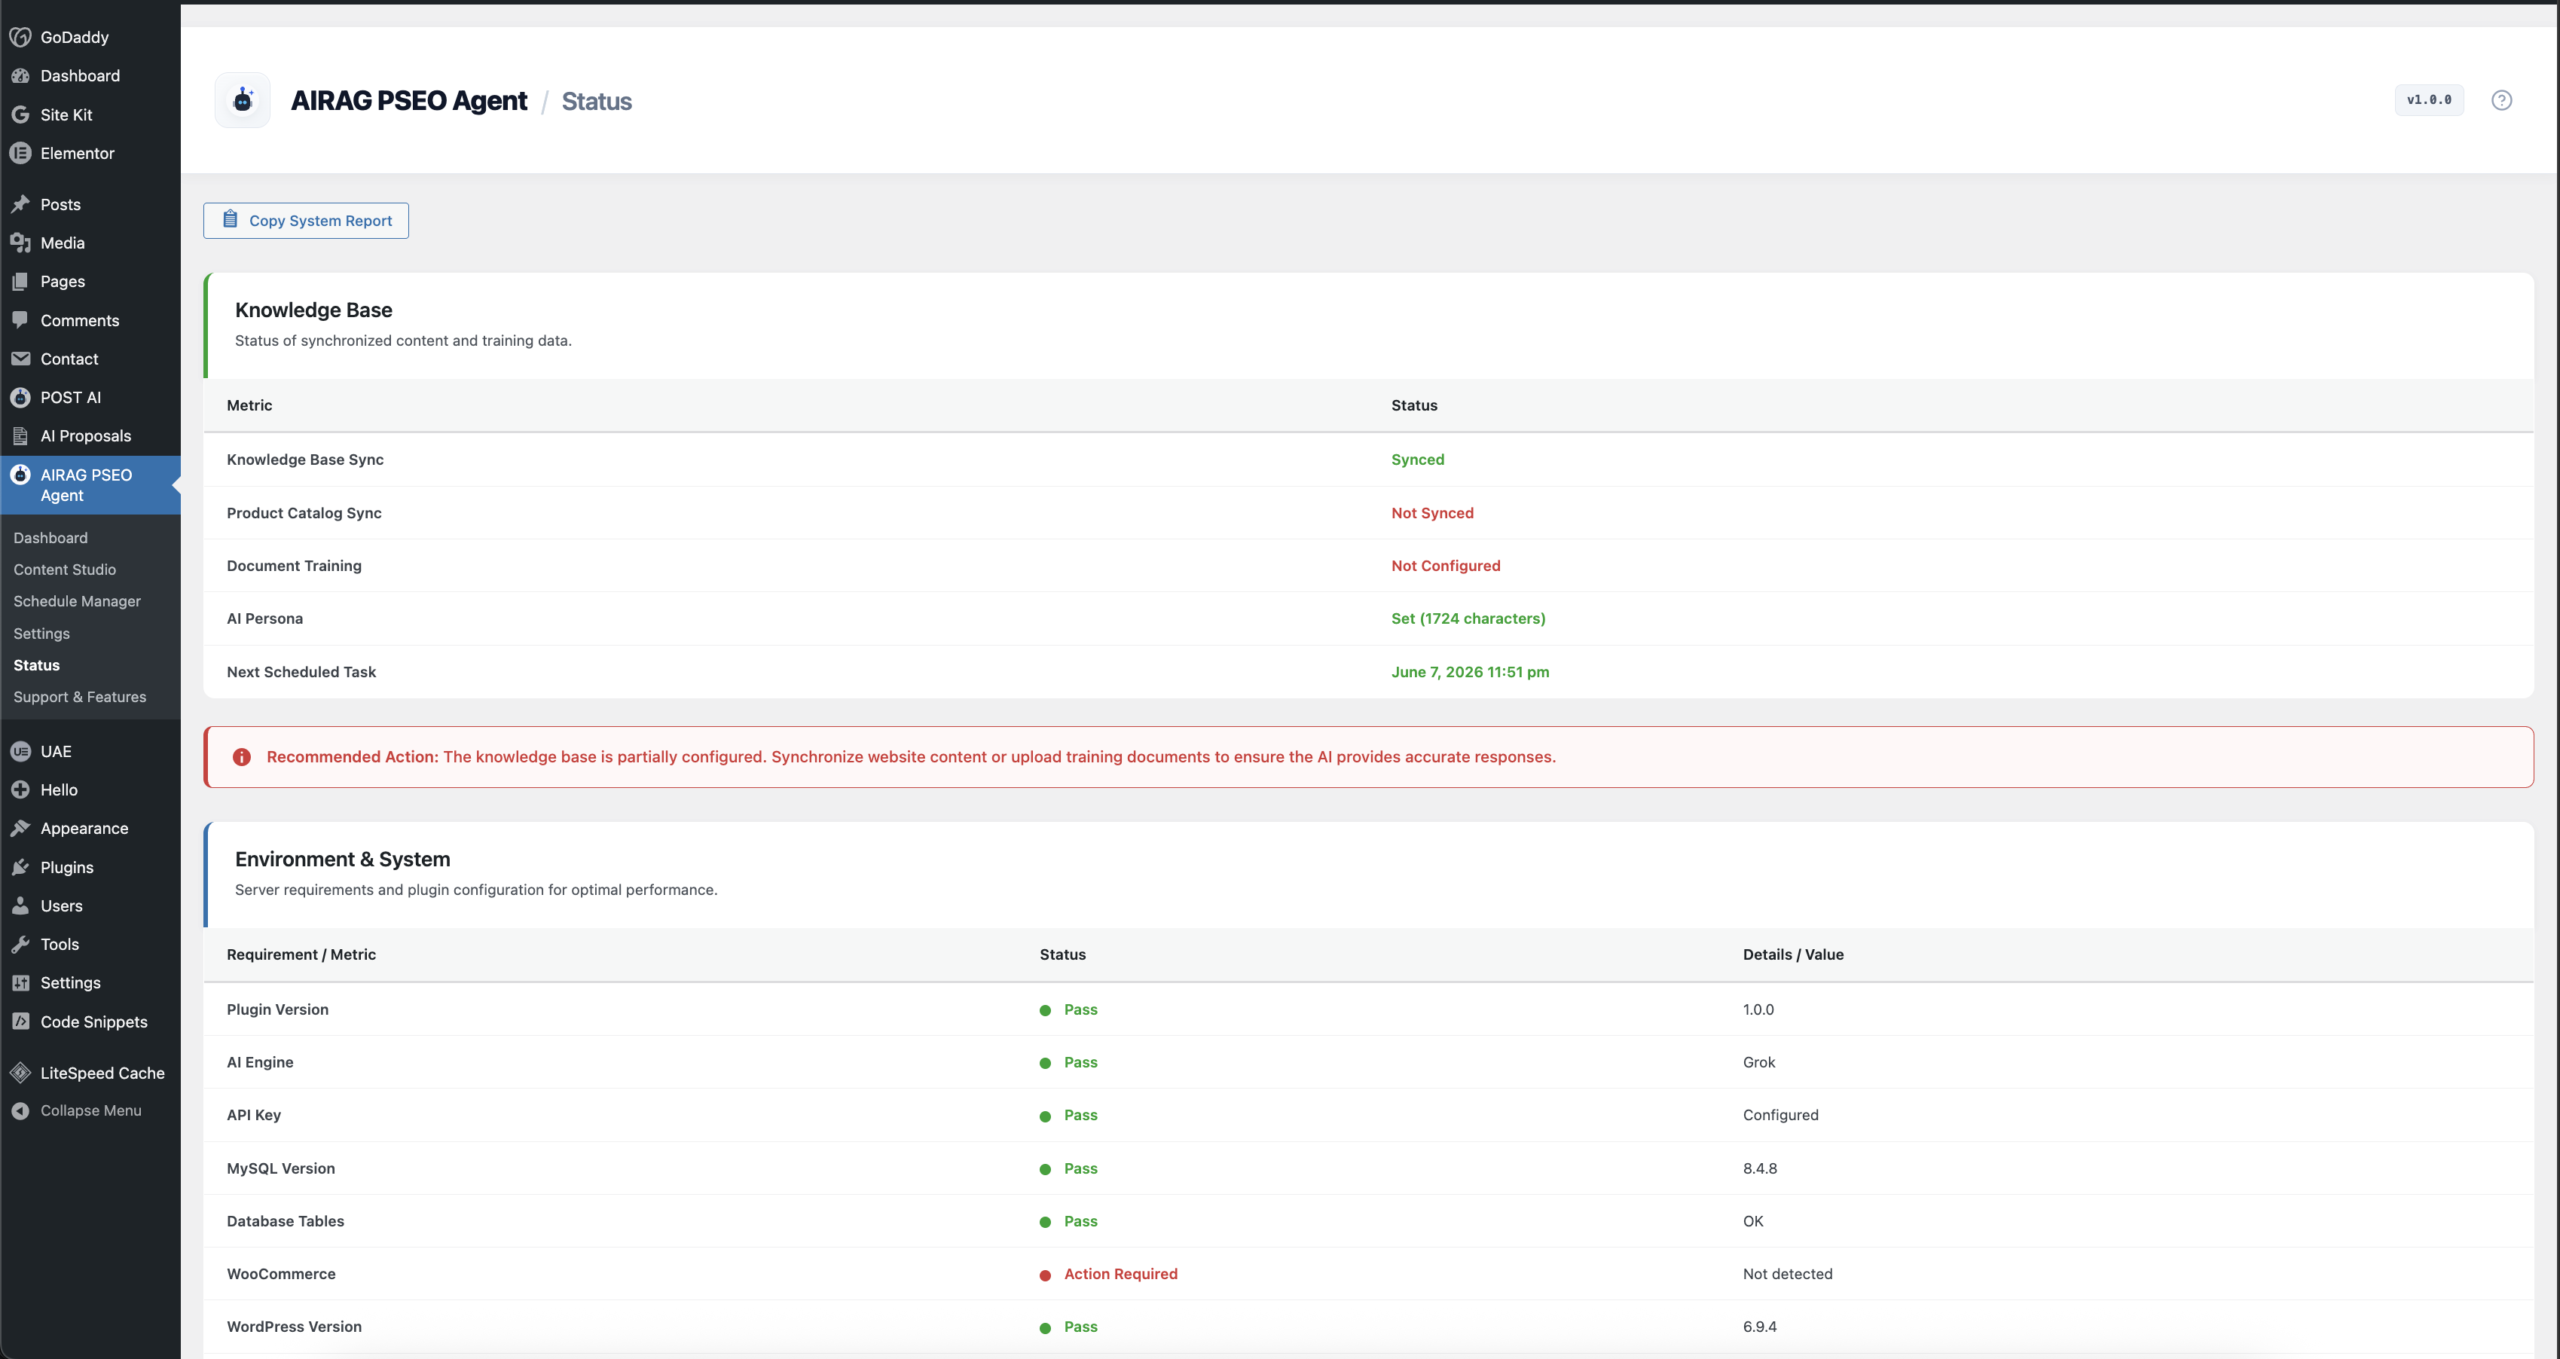The image size is (2560, 1359).
Task: Click the Status breadcrumb title
Action: [597, 101]
